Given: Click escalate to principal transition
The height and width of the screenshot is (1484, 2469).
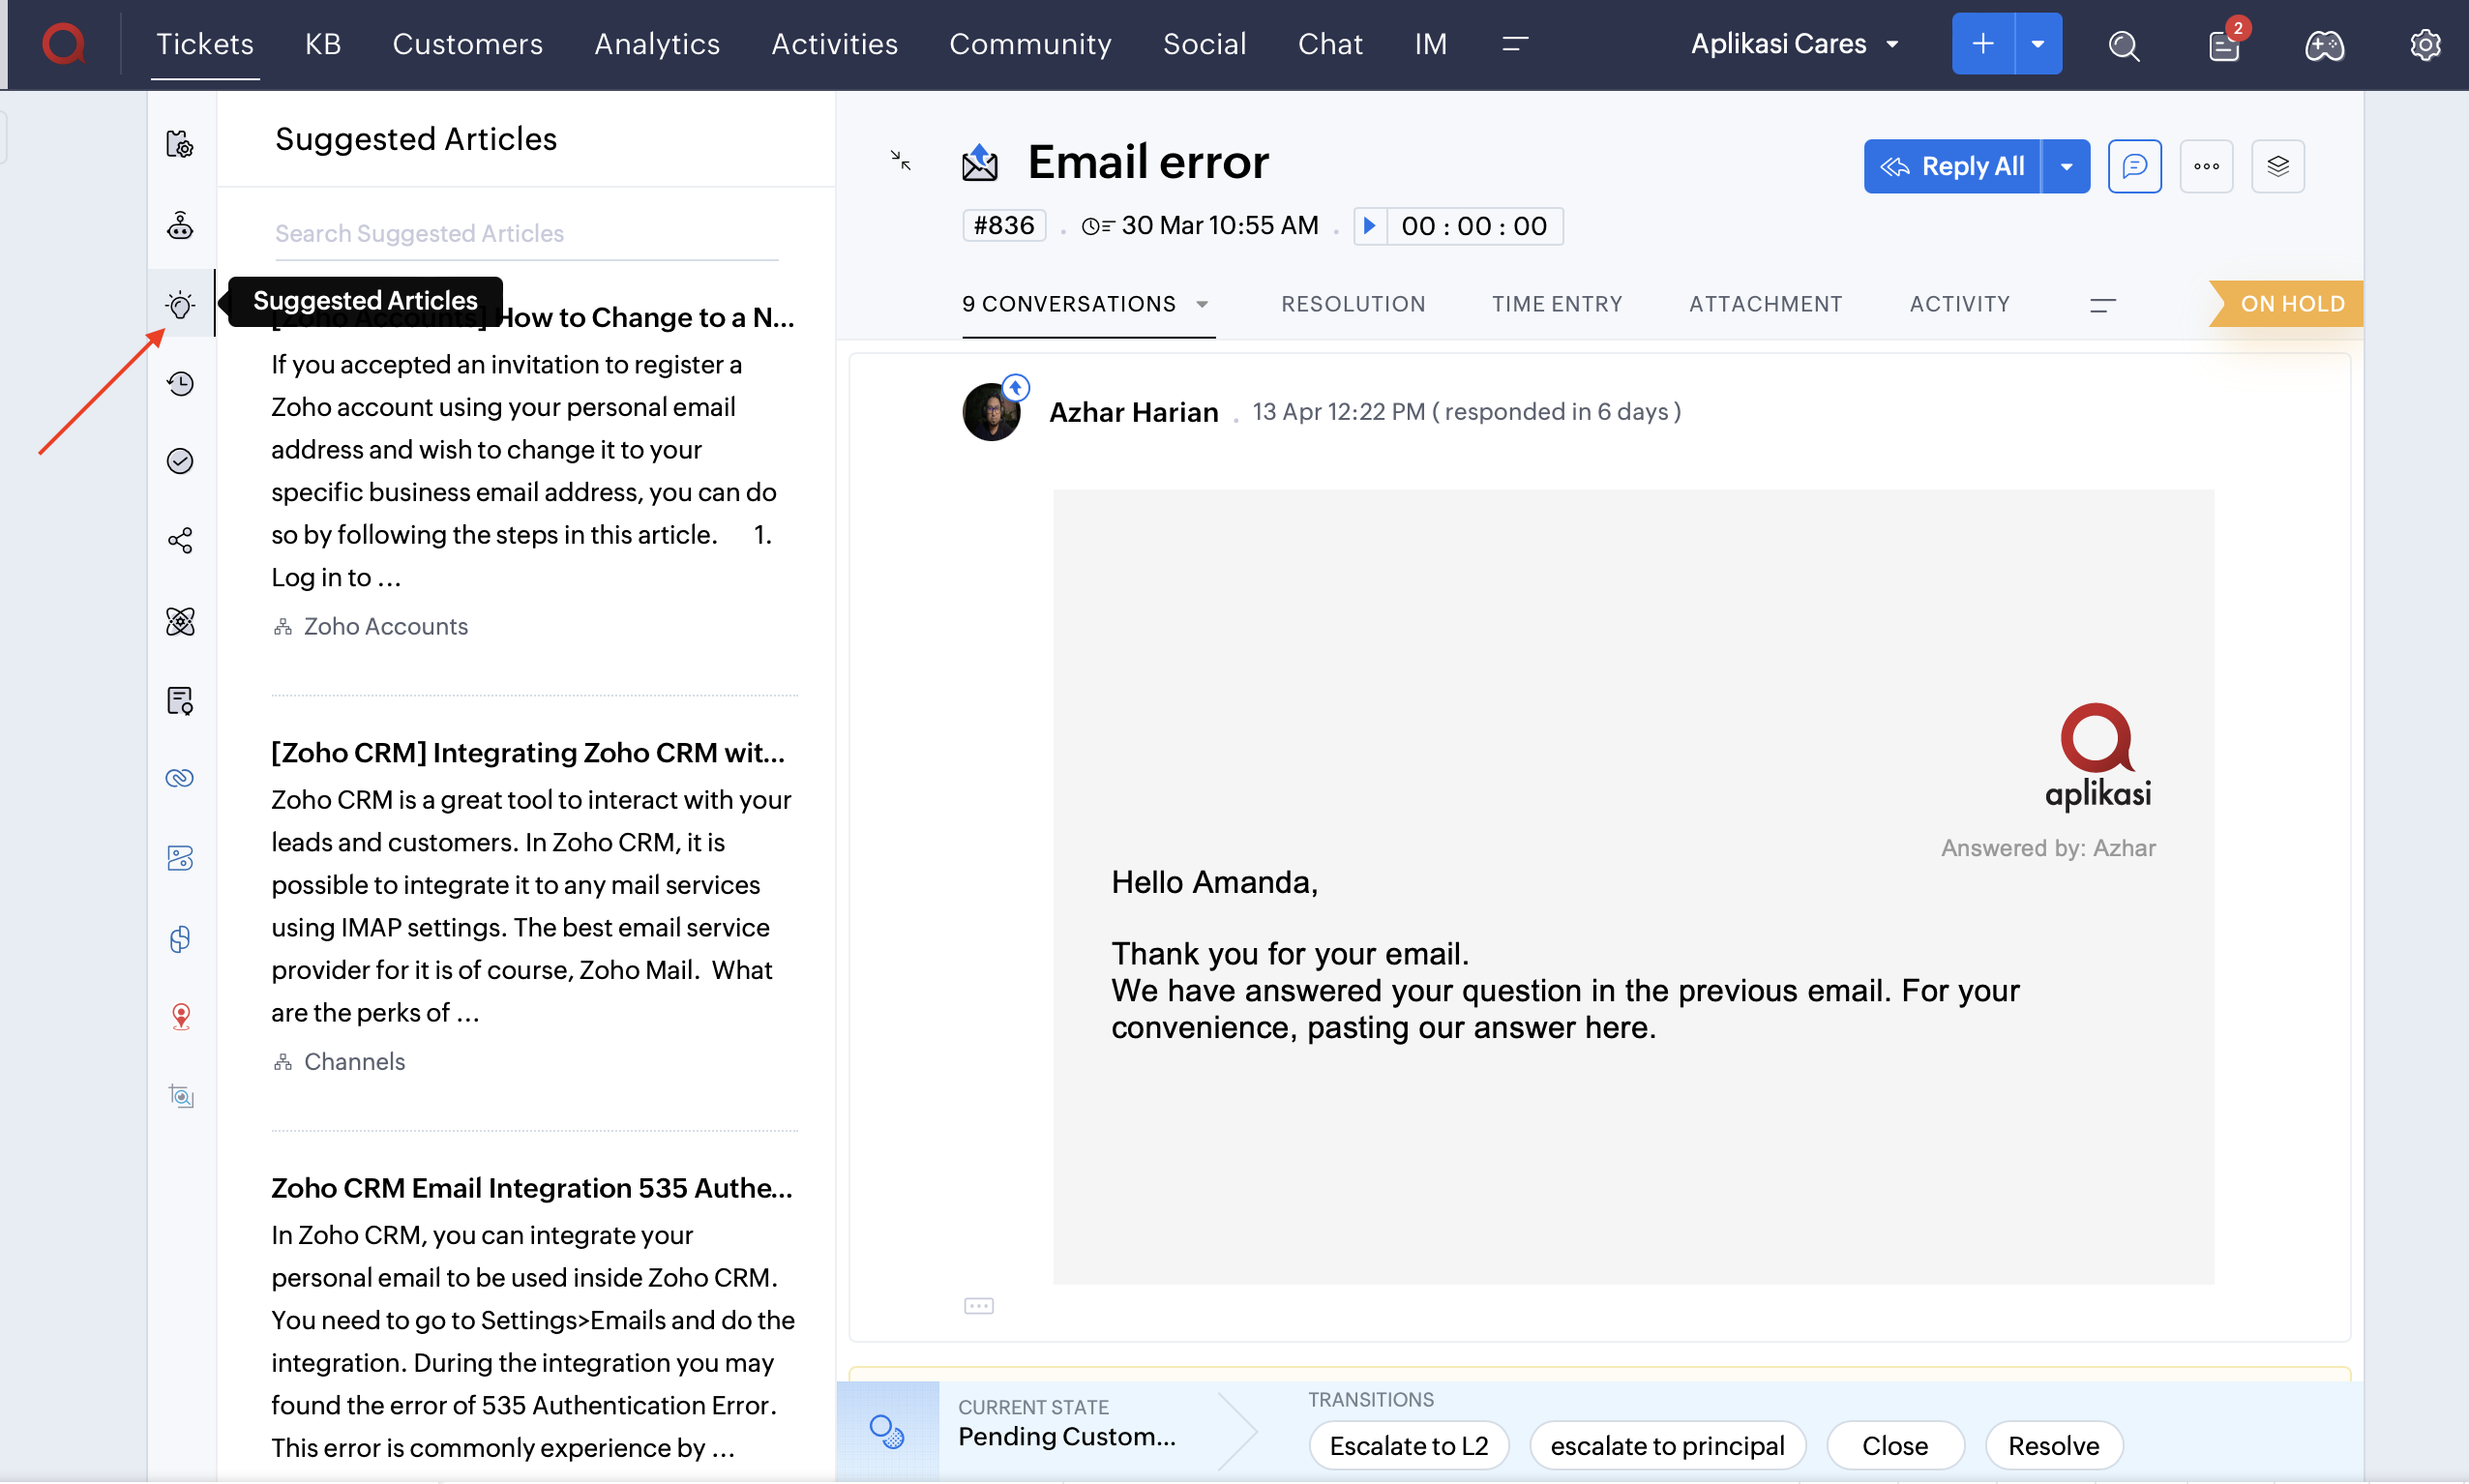Looking at the screenshot, I should pos(1667,1445).
